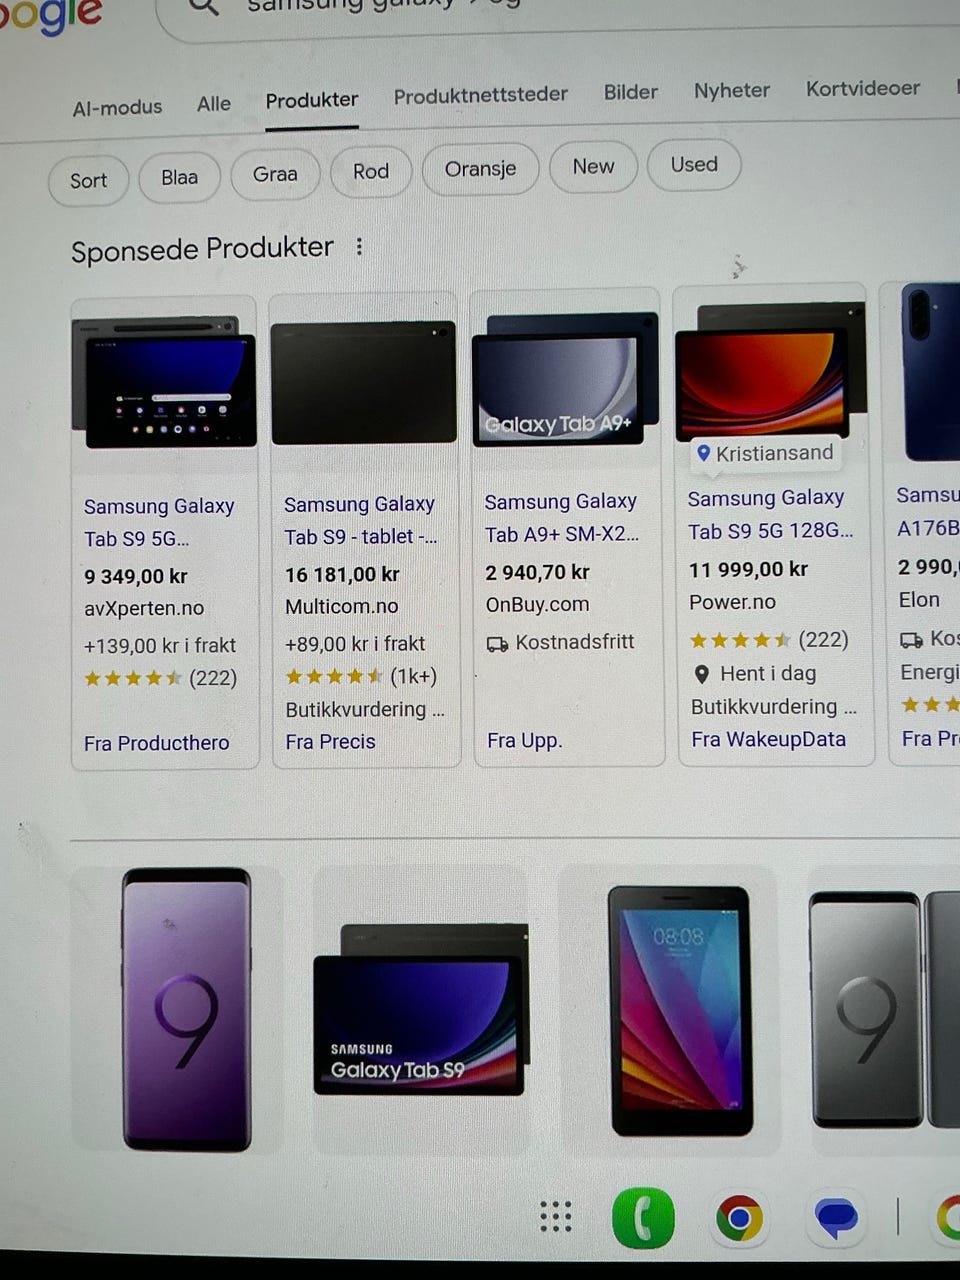Filter by Blaa color chip

tap(179, 177)
